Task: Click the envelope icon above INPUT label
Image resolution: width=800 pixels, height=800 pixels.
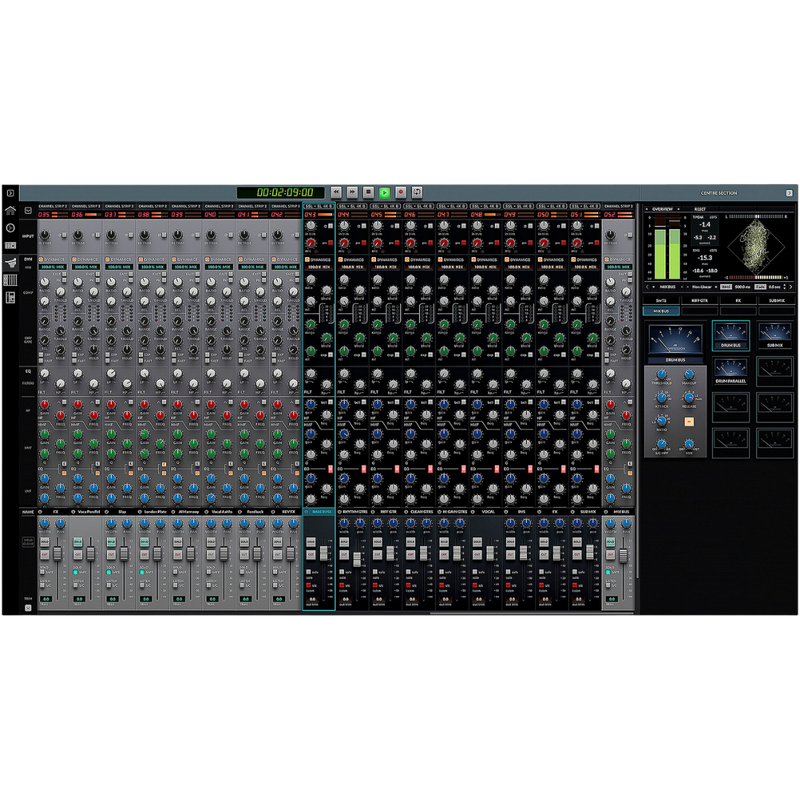Action: click(x=27, y=212)
